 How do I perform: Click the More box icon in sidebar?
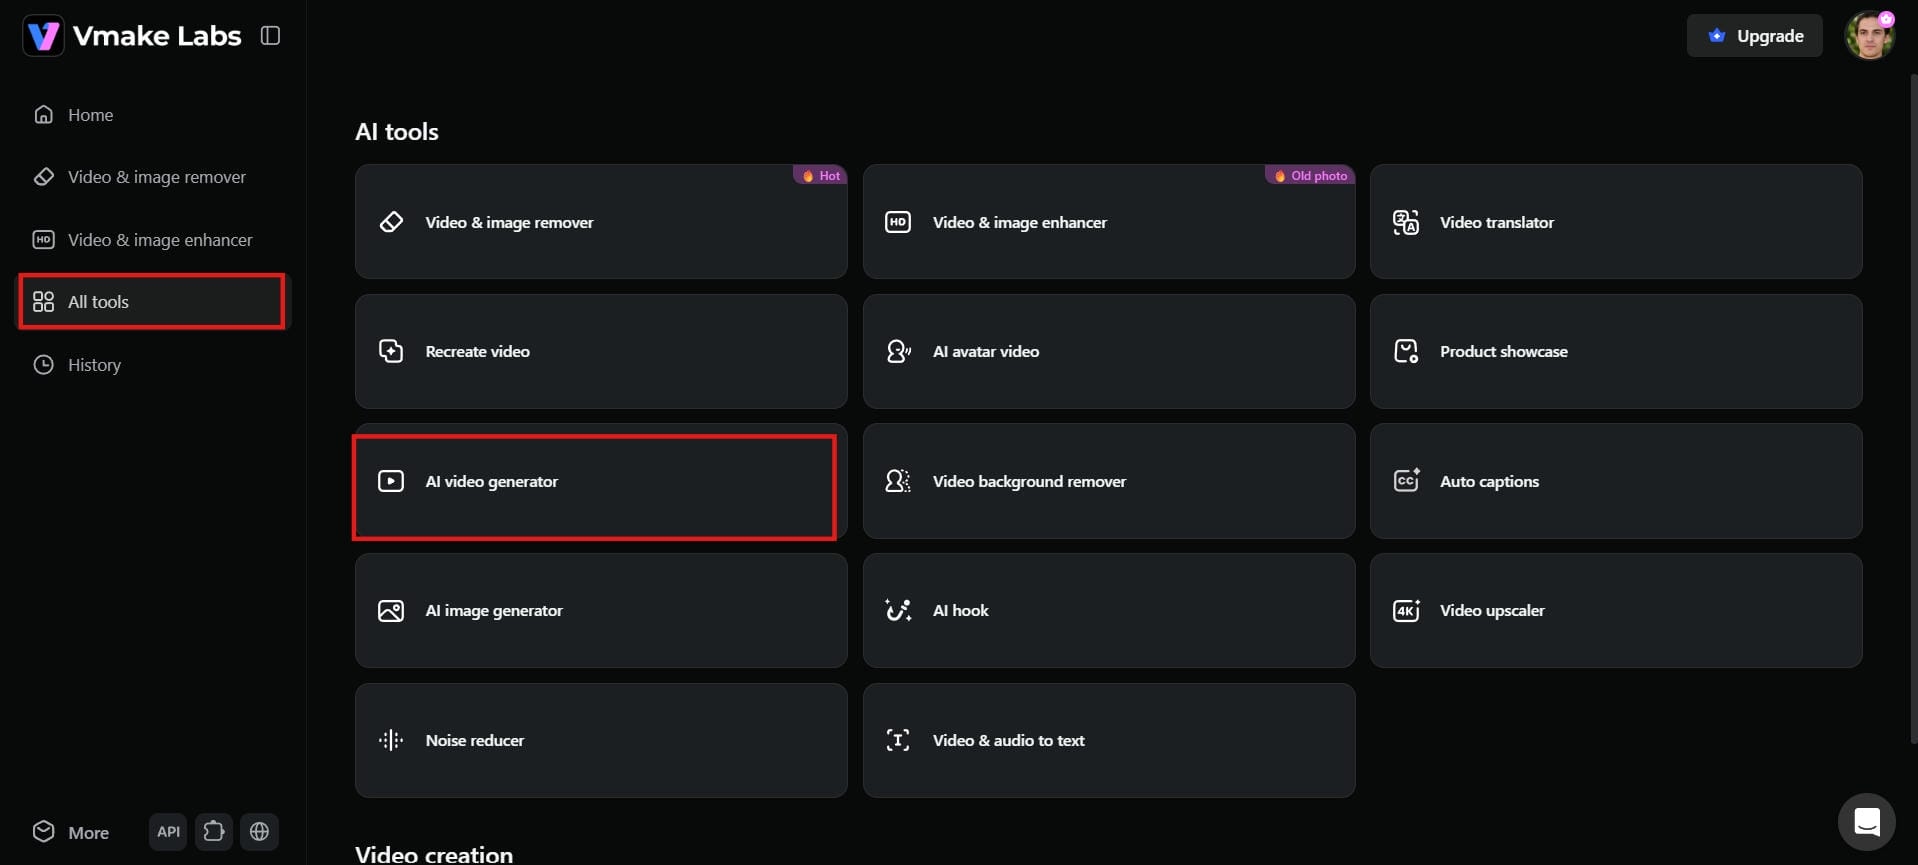(x=44, y=831)
